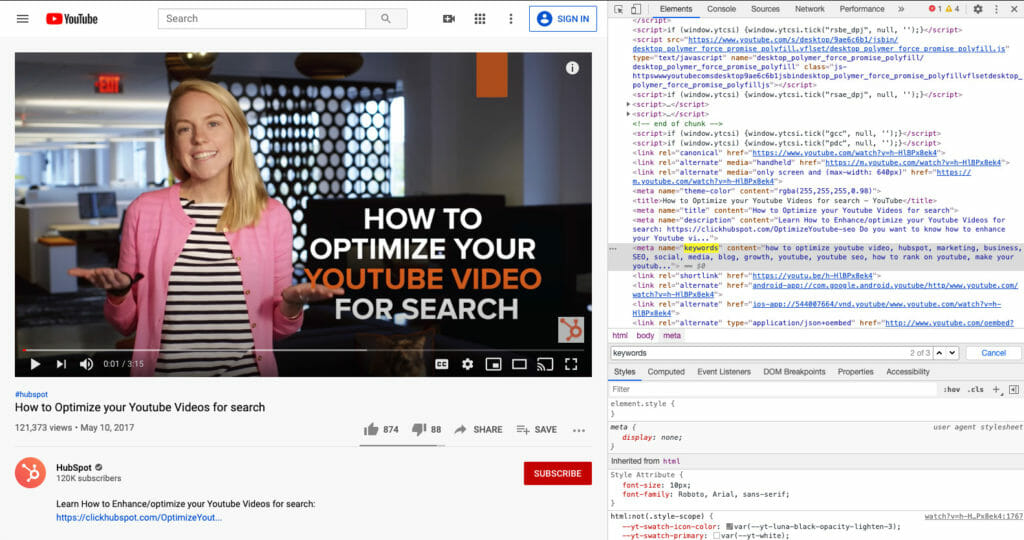
Task: Click the search magnifier button
Action: click(386, 19)
